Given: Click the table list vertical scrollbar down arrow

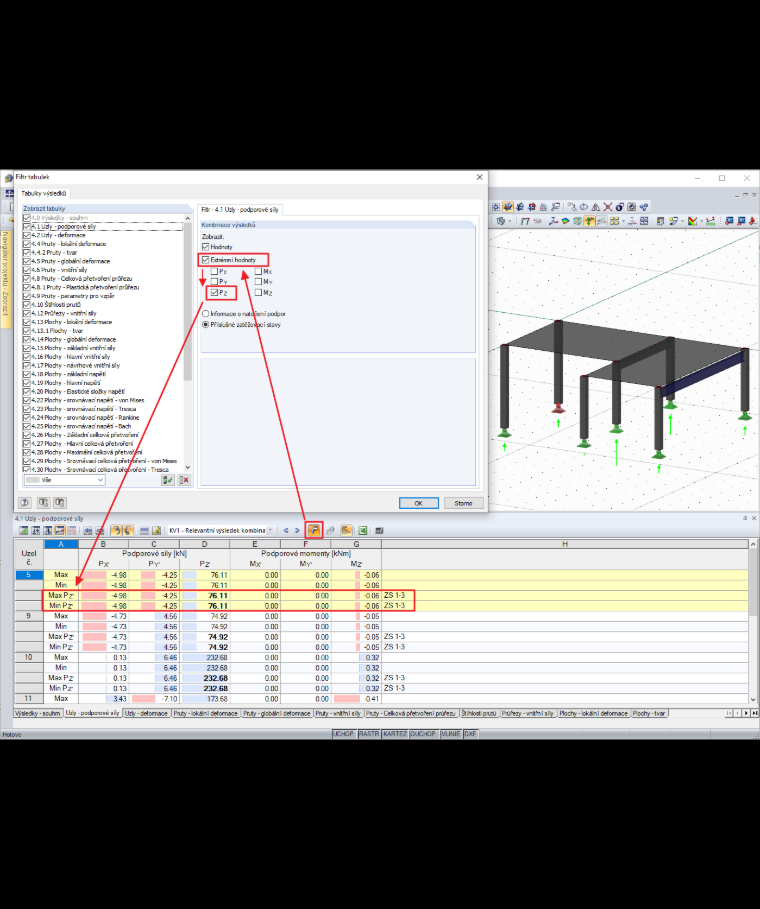Looking at the screenshot, I should tap(187, 467).
